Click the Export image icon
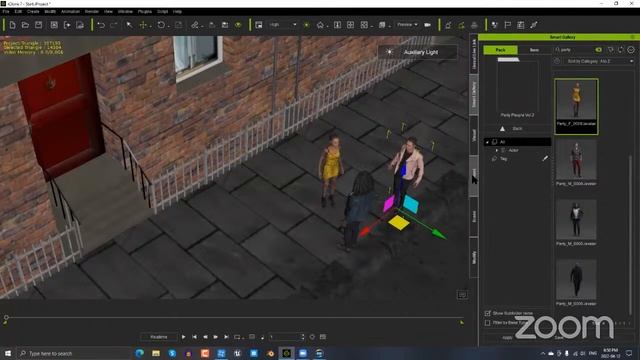640x360 pixels. coord(80,25)
